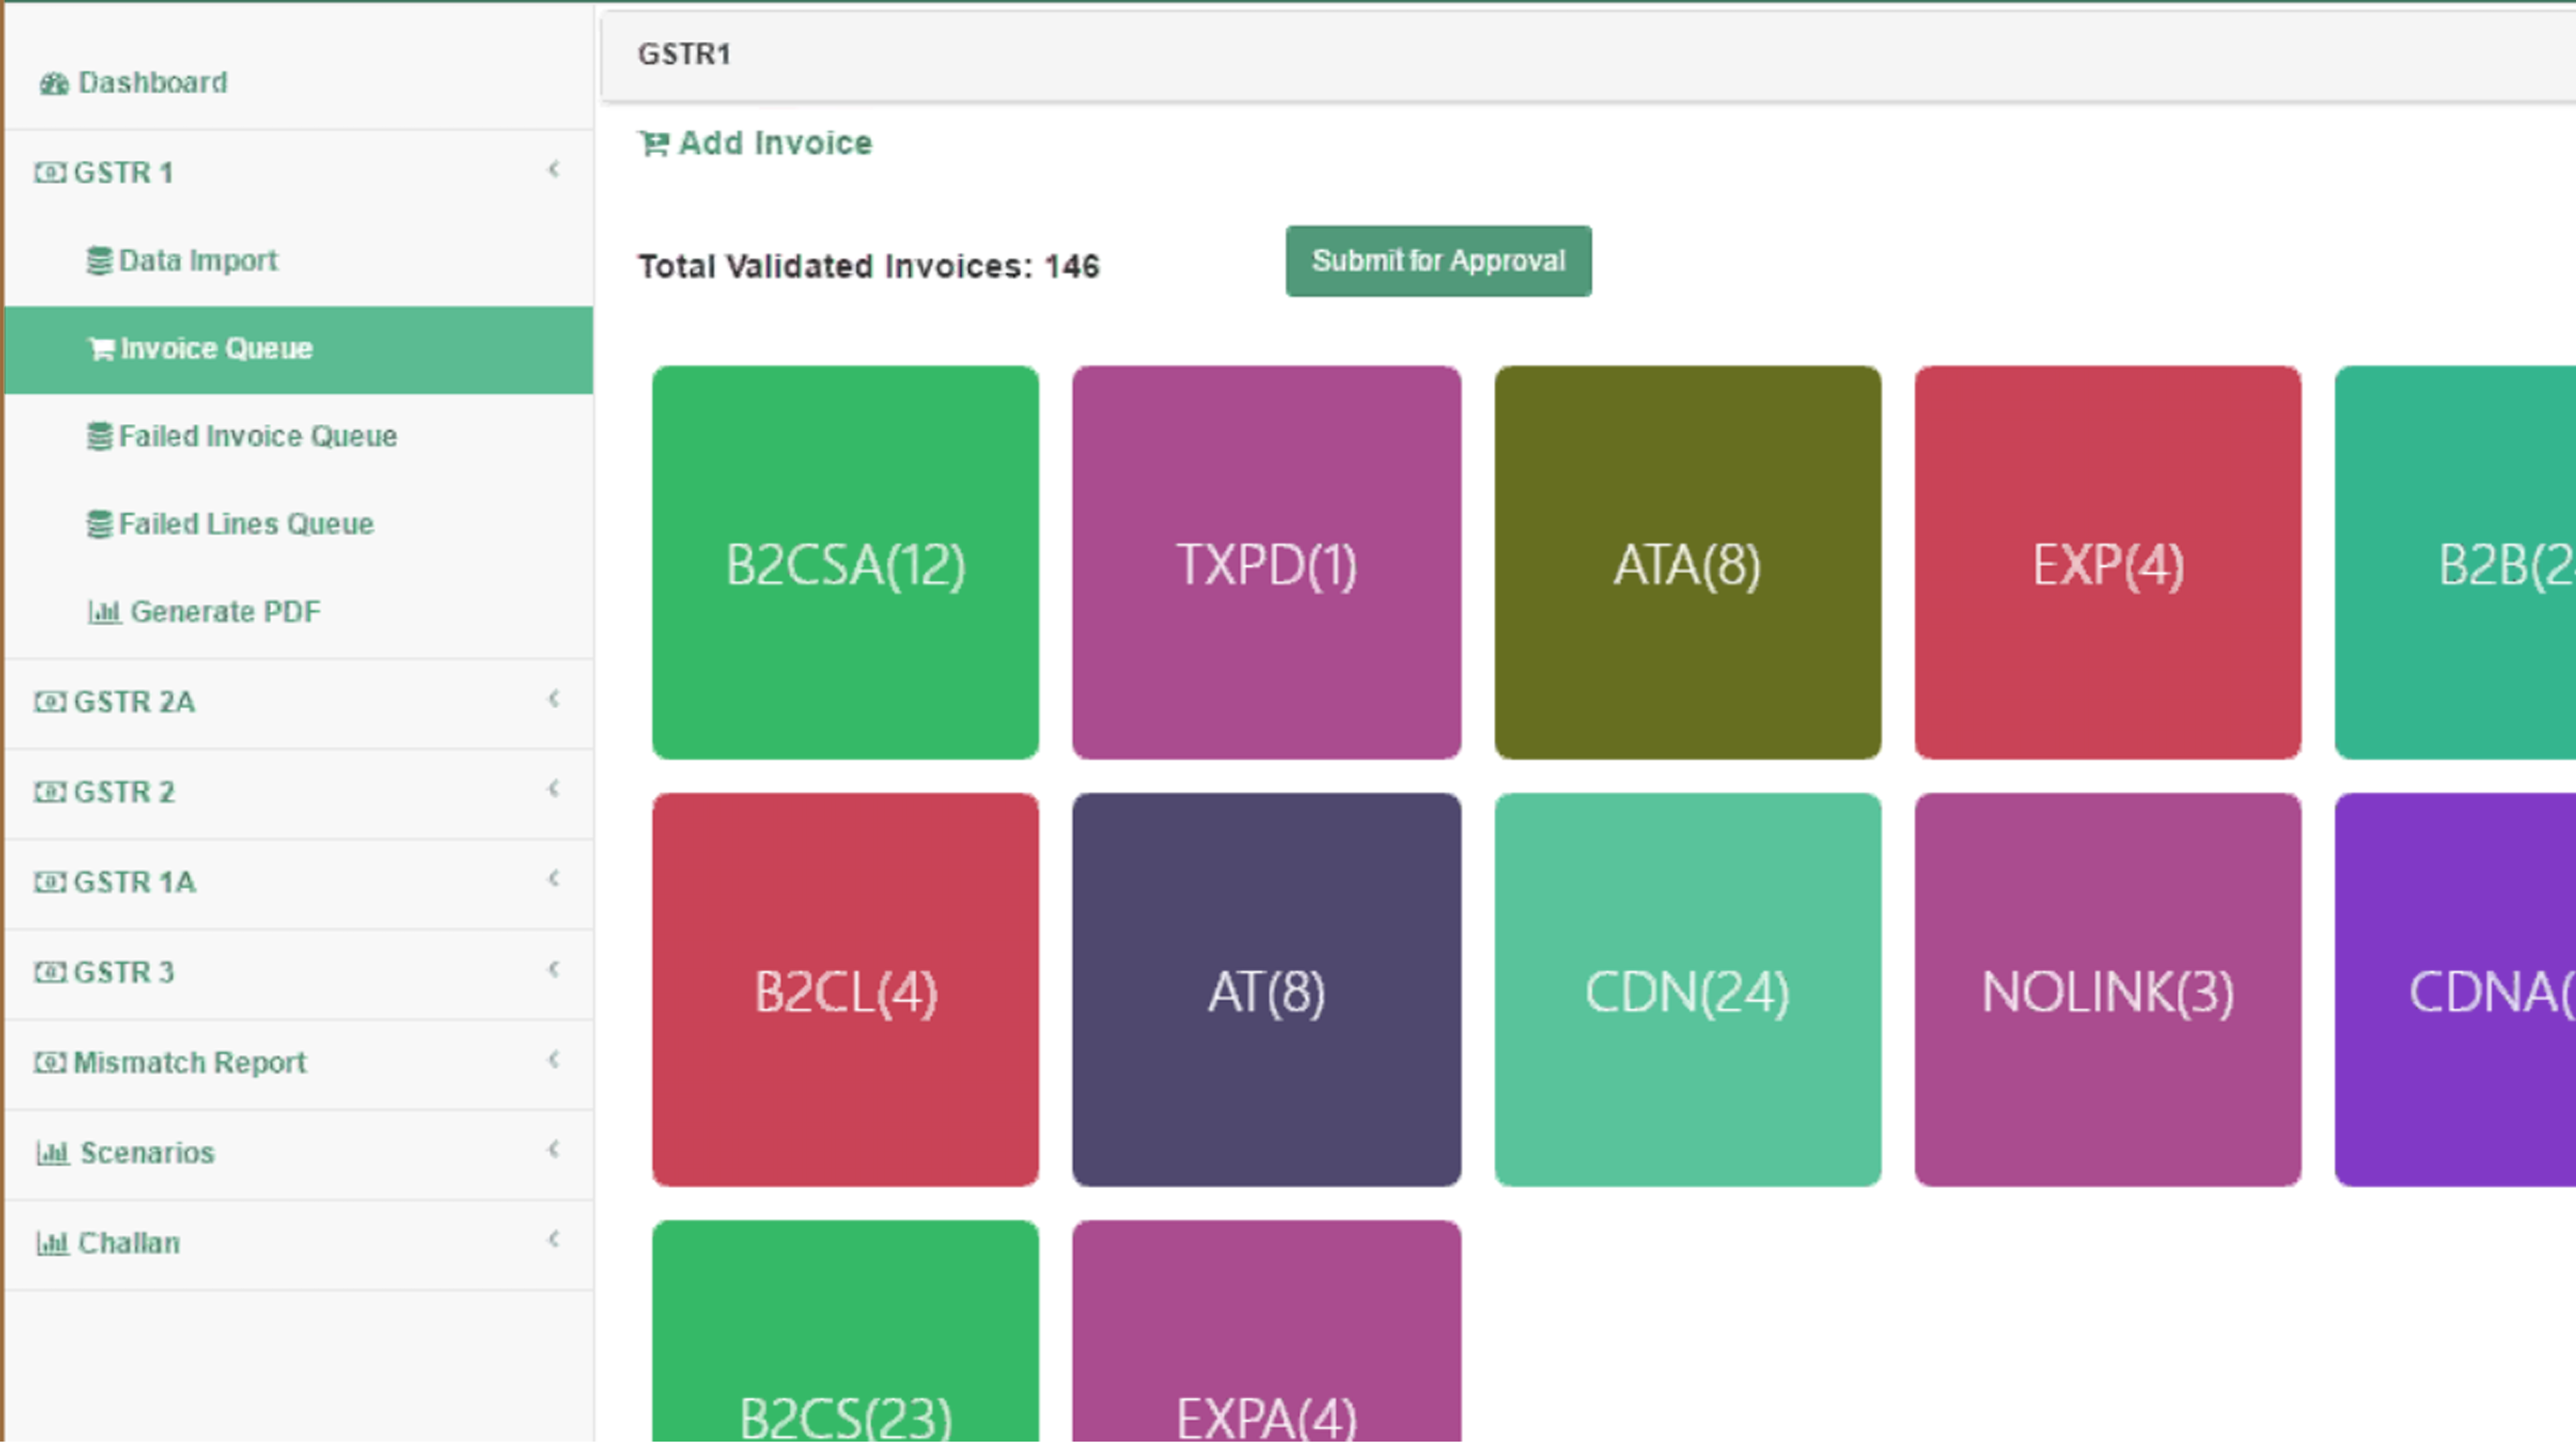Open the AT(8) tile
The image size is (2576, 1449).
(x=1266, y=990)
